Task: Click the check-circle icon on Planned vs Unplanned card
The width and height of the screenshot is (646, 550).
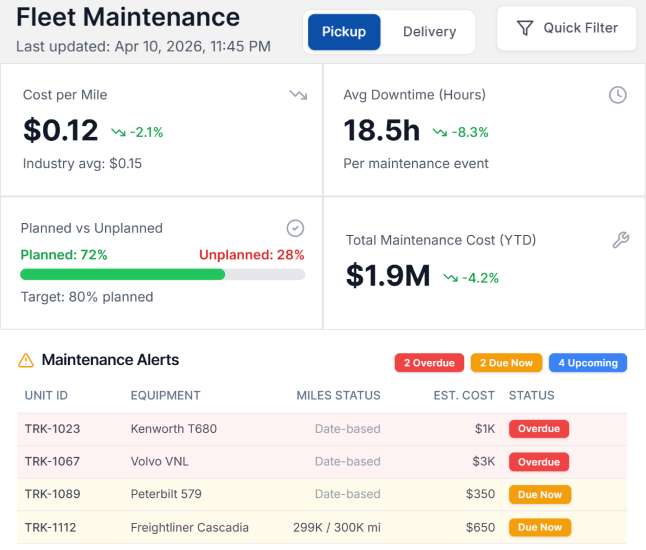Action: coord(295,228)
